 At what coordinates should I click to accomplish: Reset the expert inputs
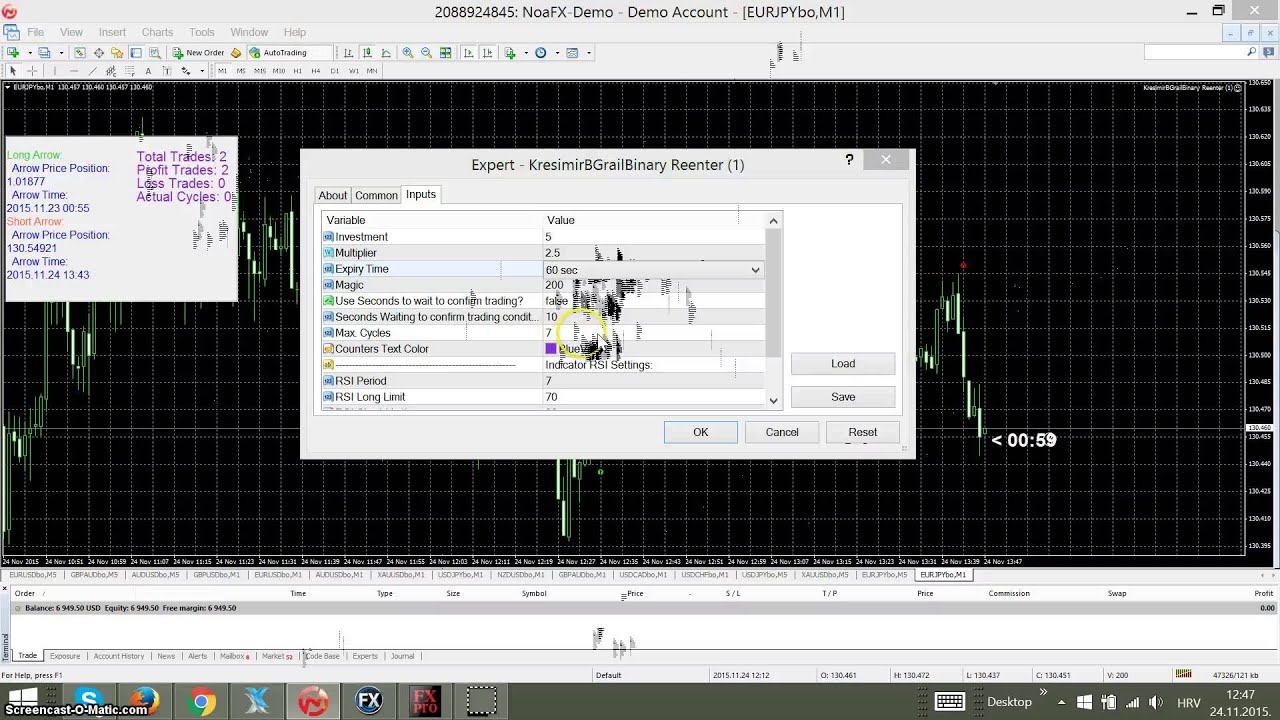pyautogui.click(x=862, y=432)
